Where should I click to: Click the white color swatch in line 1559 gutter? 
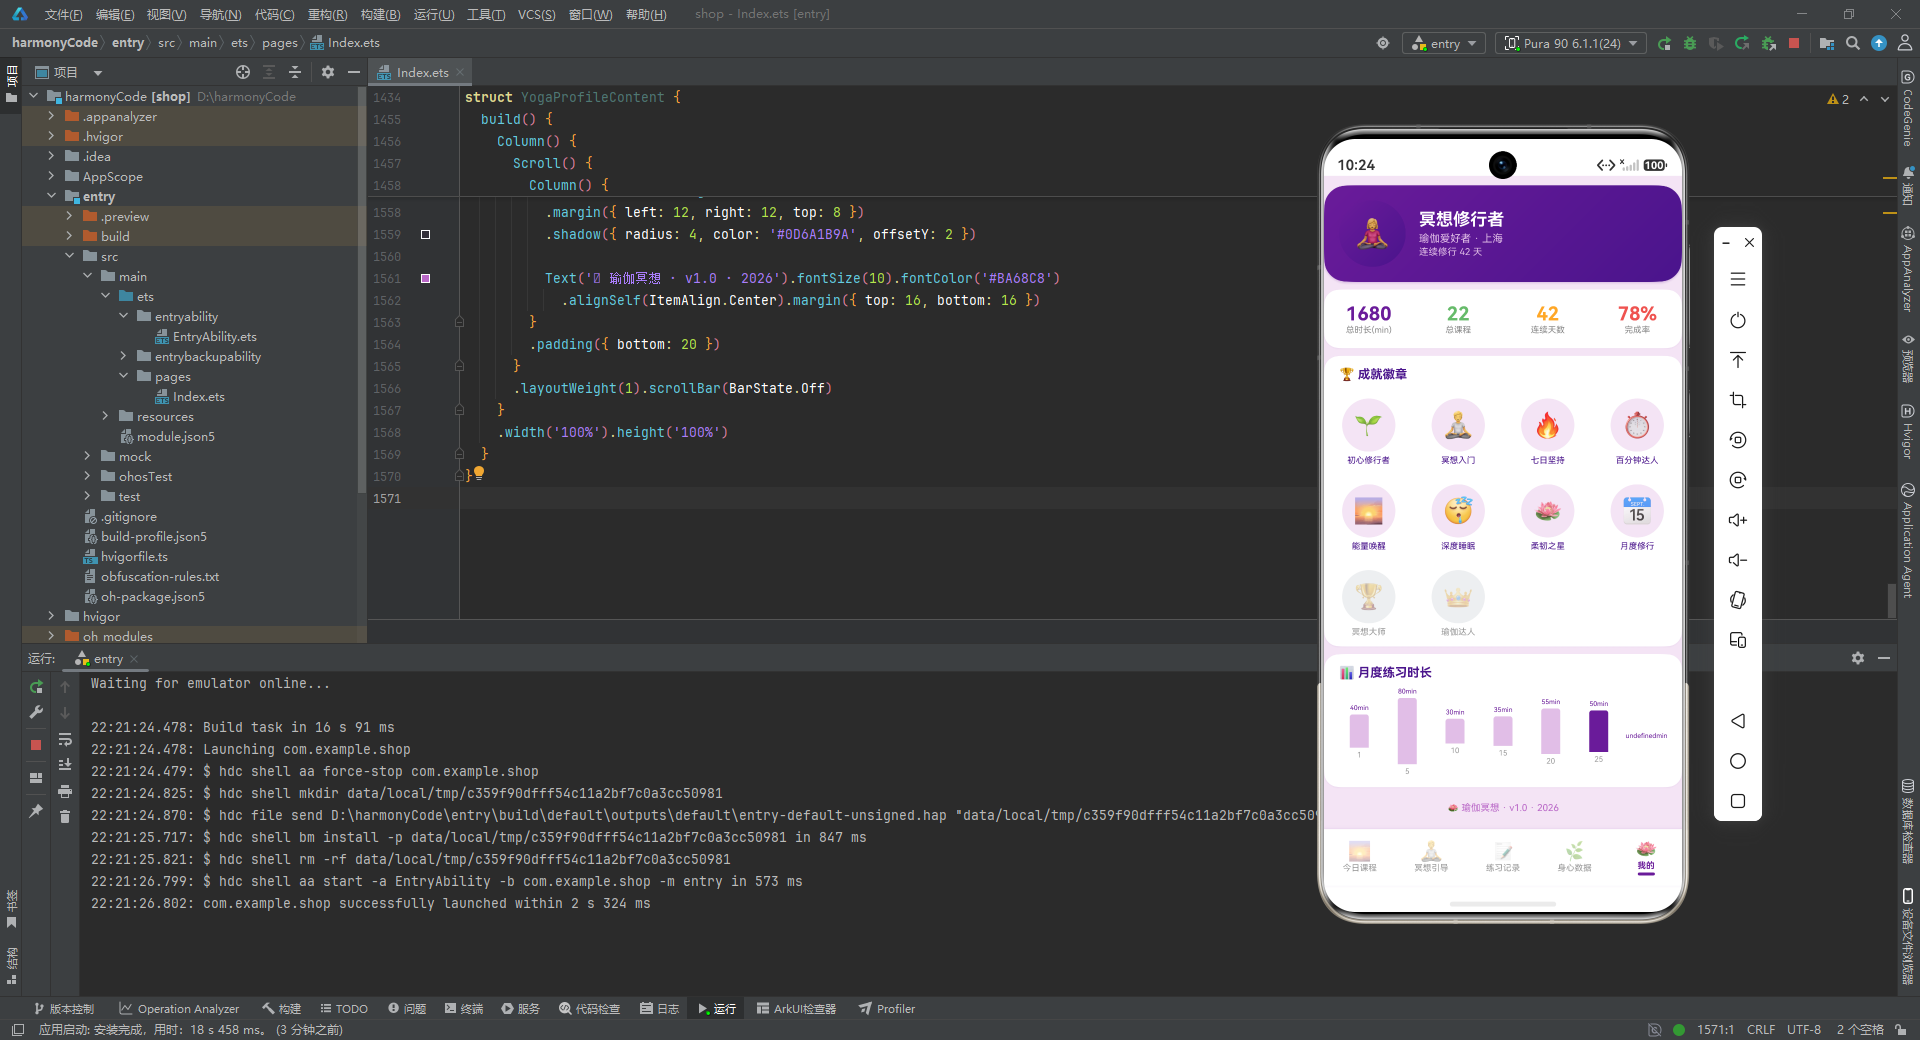425,234
